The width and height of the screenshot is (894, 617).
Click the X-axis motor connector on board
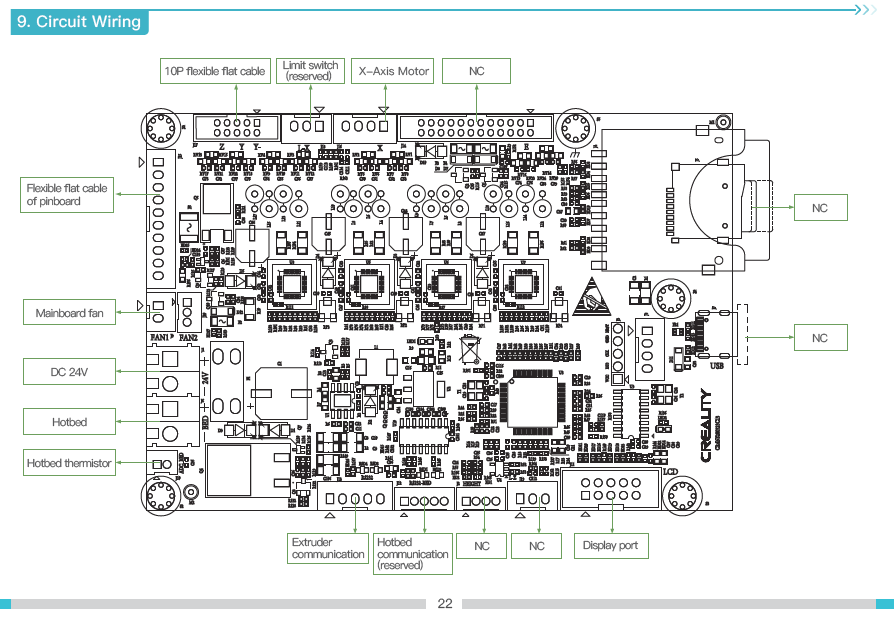pyautogui.click(x=365, y=128)
